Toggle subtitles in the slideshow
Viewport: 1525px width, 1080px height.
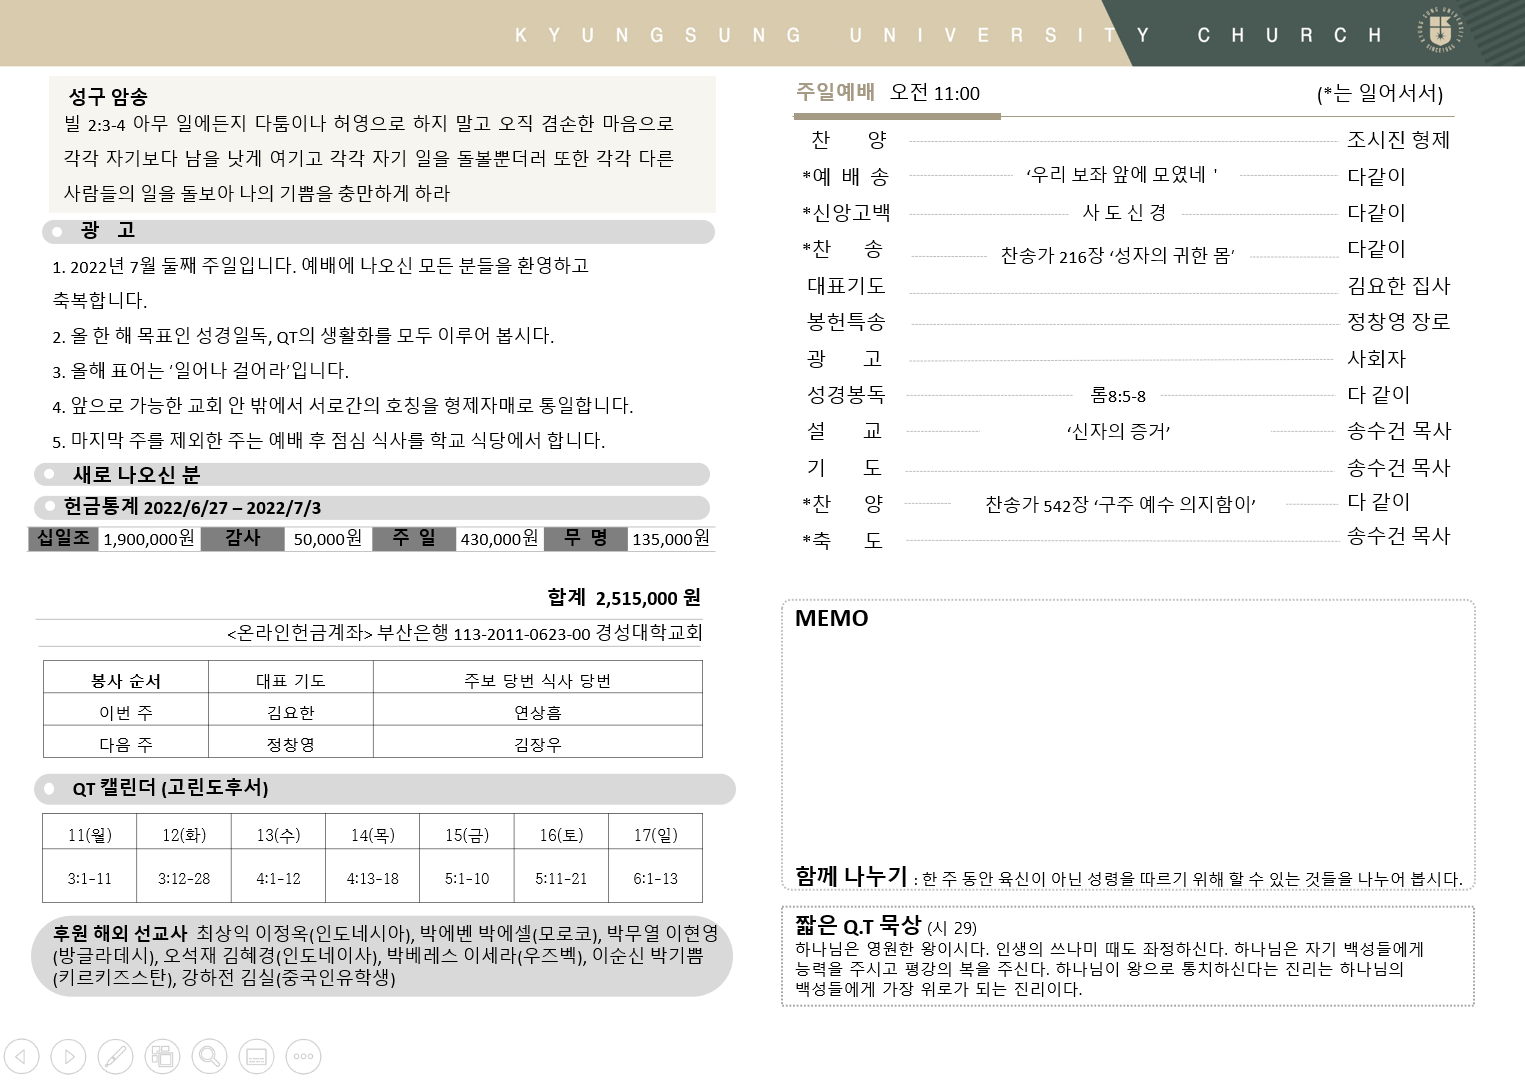click(x=257, y=1056)
